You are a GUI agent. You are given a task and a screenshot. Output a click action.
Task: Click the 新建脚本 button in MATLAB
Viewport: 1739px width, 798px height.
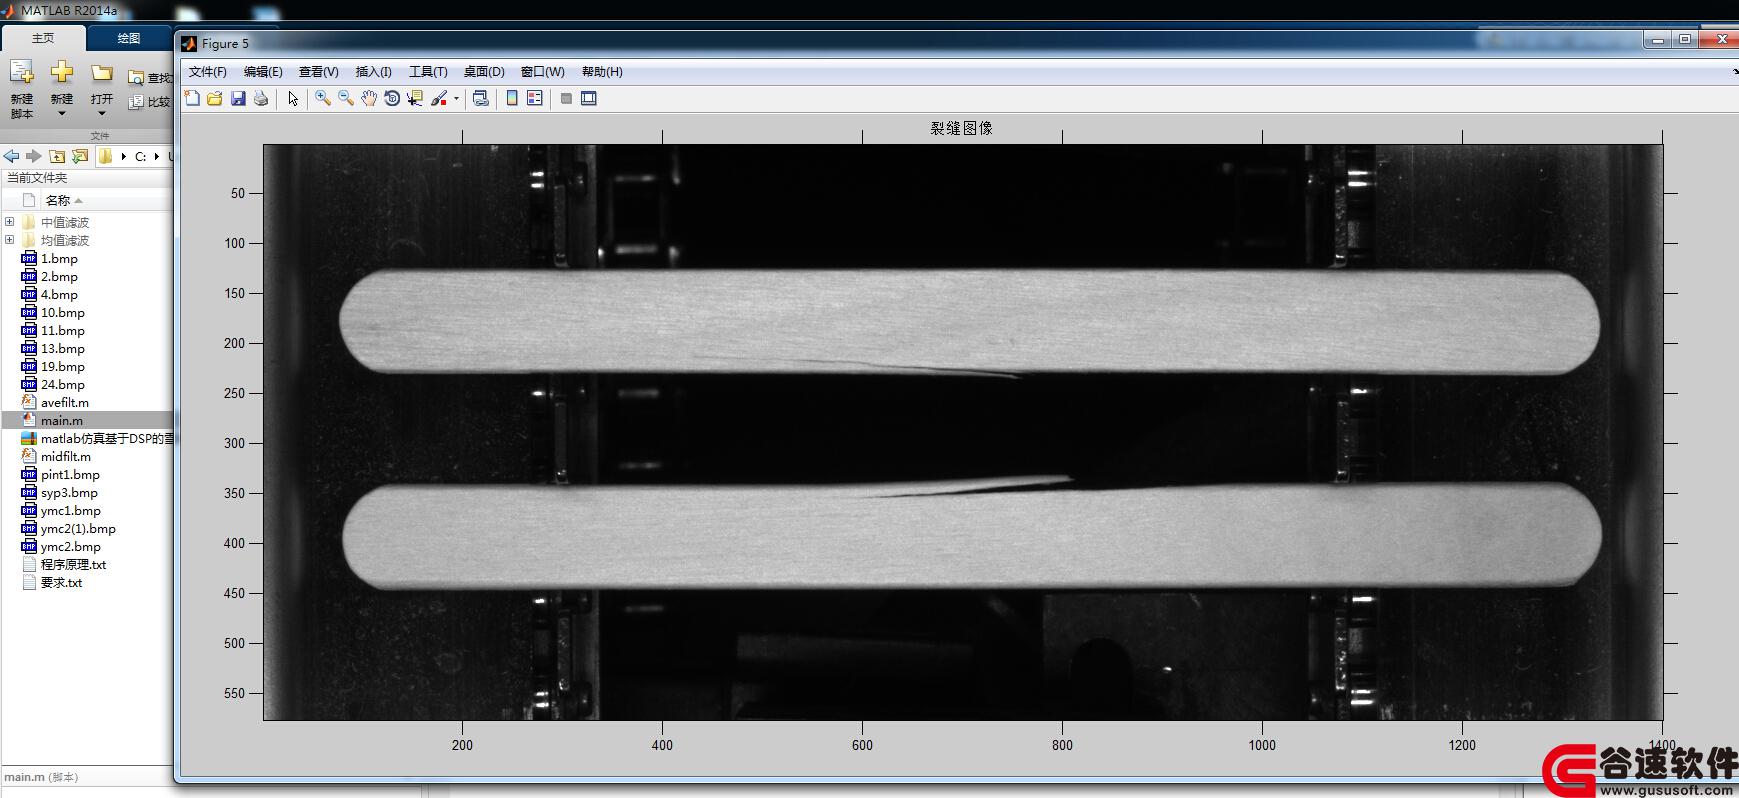[22, 88]
